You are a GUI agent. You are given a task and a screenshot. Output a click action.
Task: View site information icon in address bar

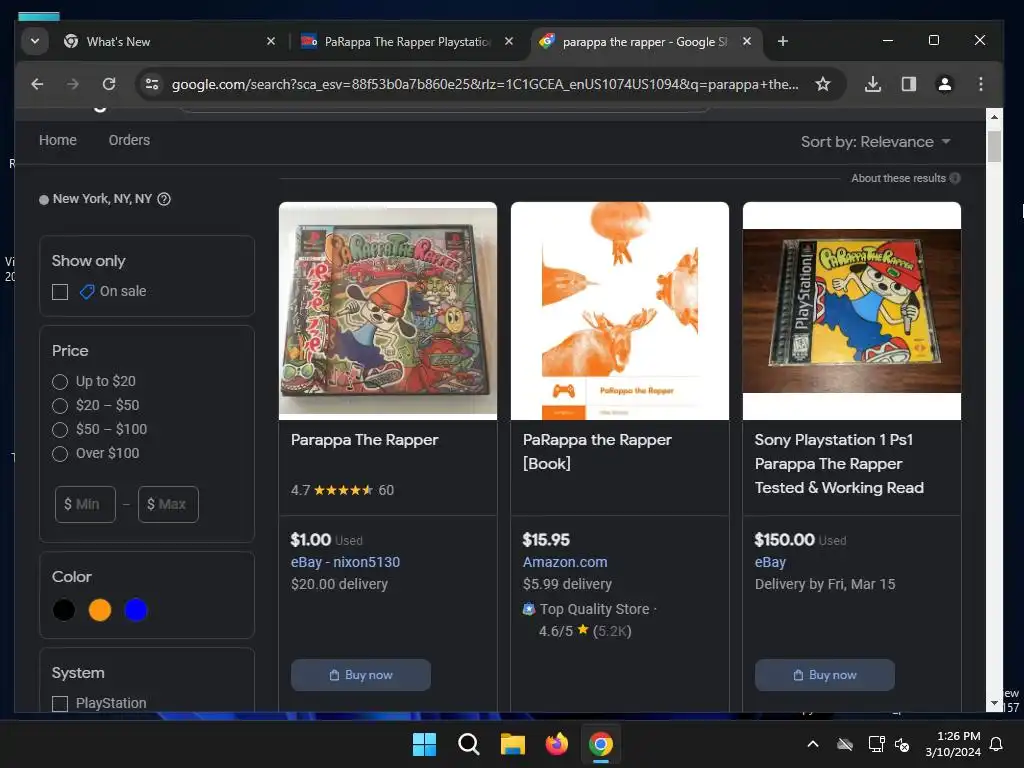pos(152,84)
